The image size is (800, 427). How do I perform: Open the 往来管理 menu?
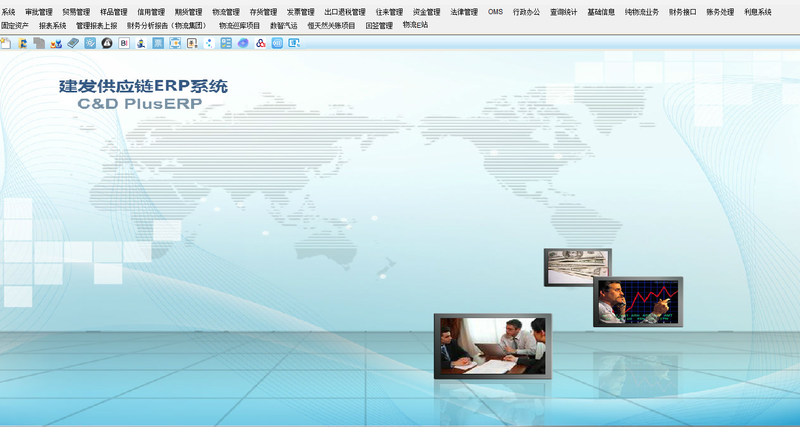coord(389,12)
